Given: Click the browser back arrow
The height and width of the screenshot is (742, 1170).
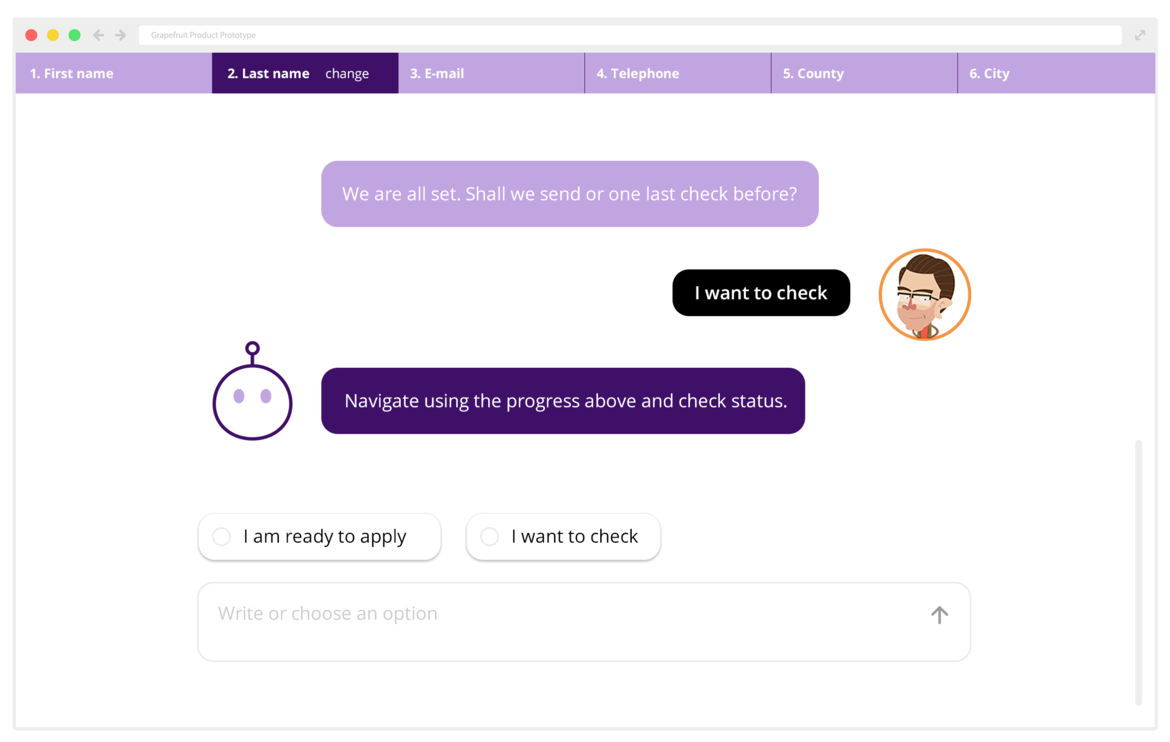Looking at the screenshot, I should [x=98, y=35].
